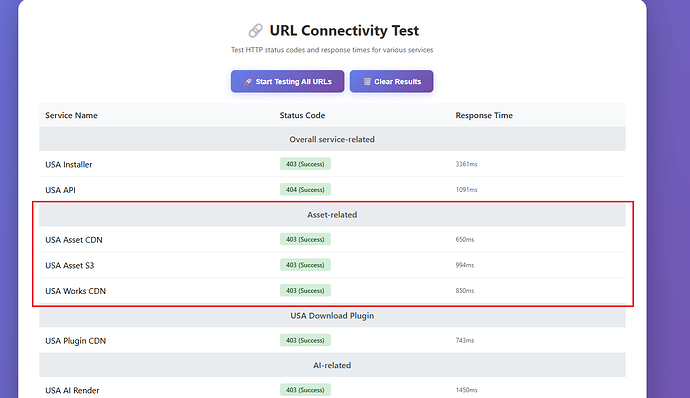The image size is (690, 398).
Task: Click the USA Installer service name
Action: (69, 165)
